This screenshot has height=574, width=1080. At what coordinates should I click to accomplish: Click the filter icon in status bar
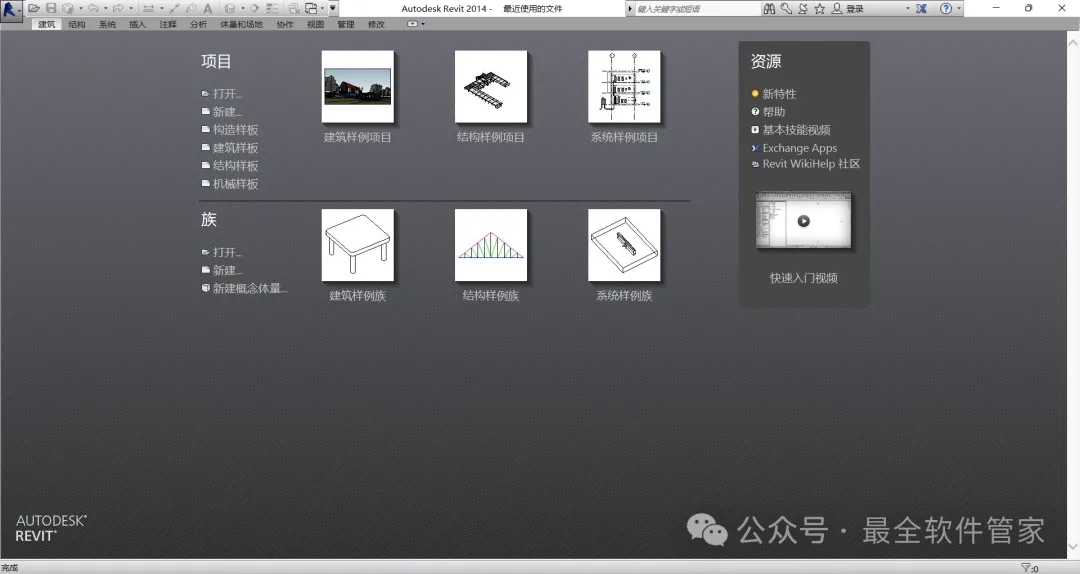tap(1026, 568)
